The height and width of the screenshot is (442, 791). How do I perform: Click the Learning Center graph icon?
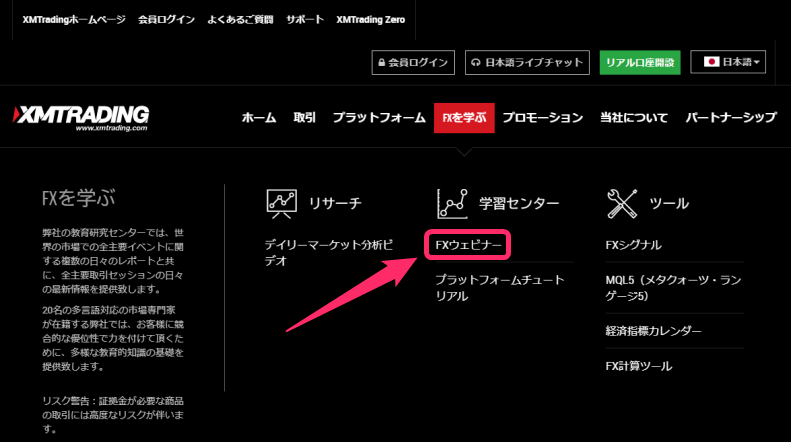[x=452, y=203]
